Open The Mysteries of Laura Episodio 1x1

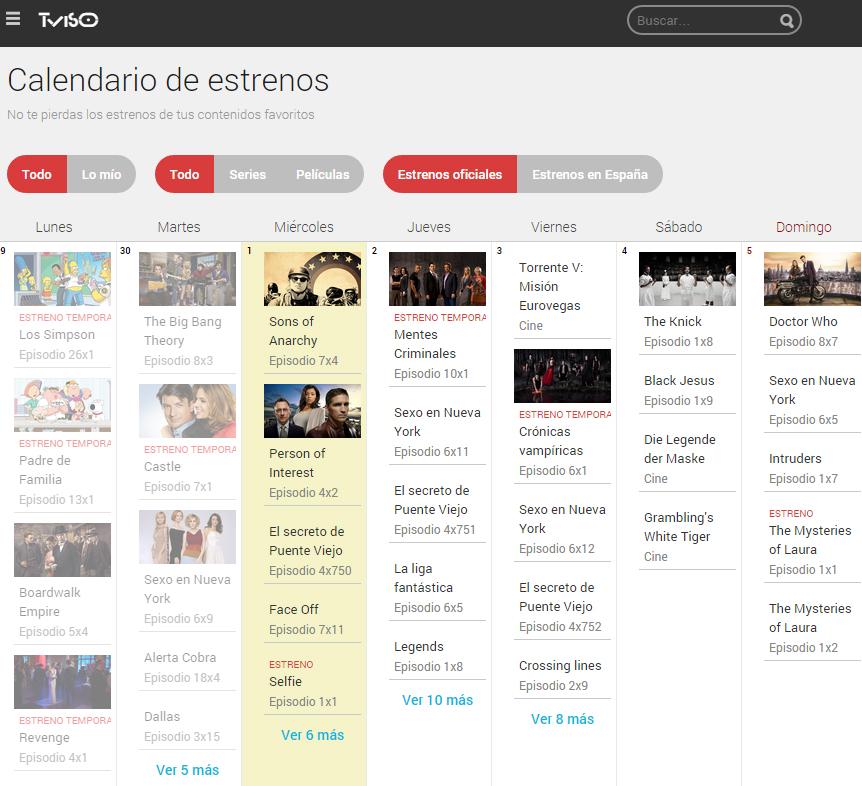point(810,540)
